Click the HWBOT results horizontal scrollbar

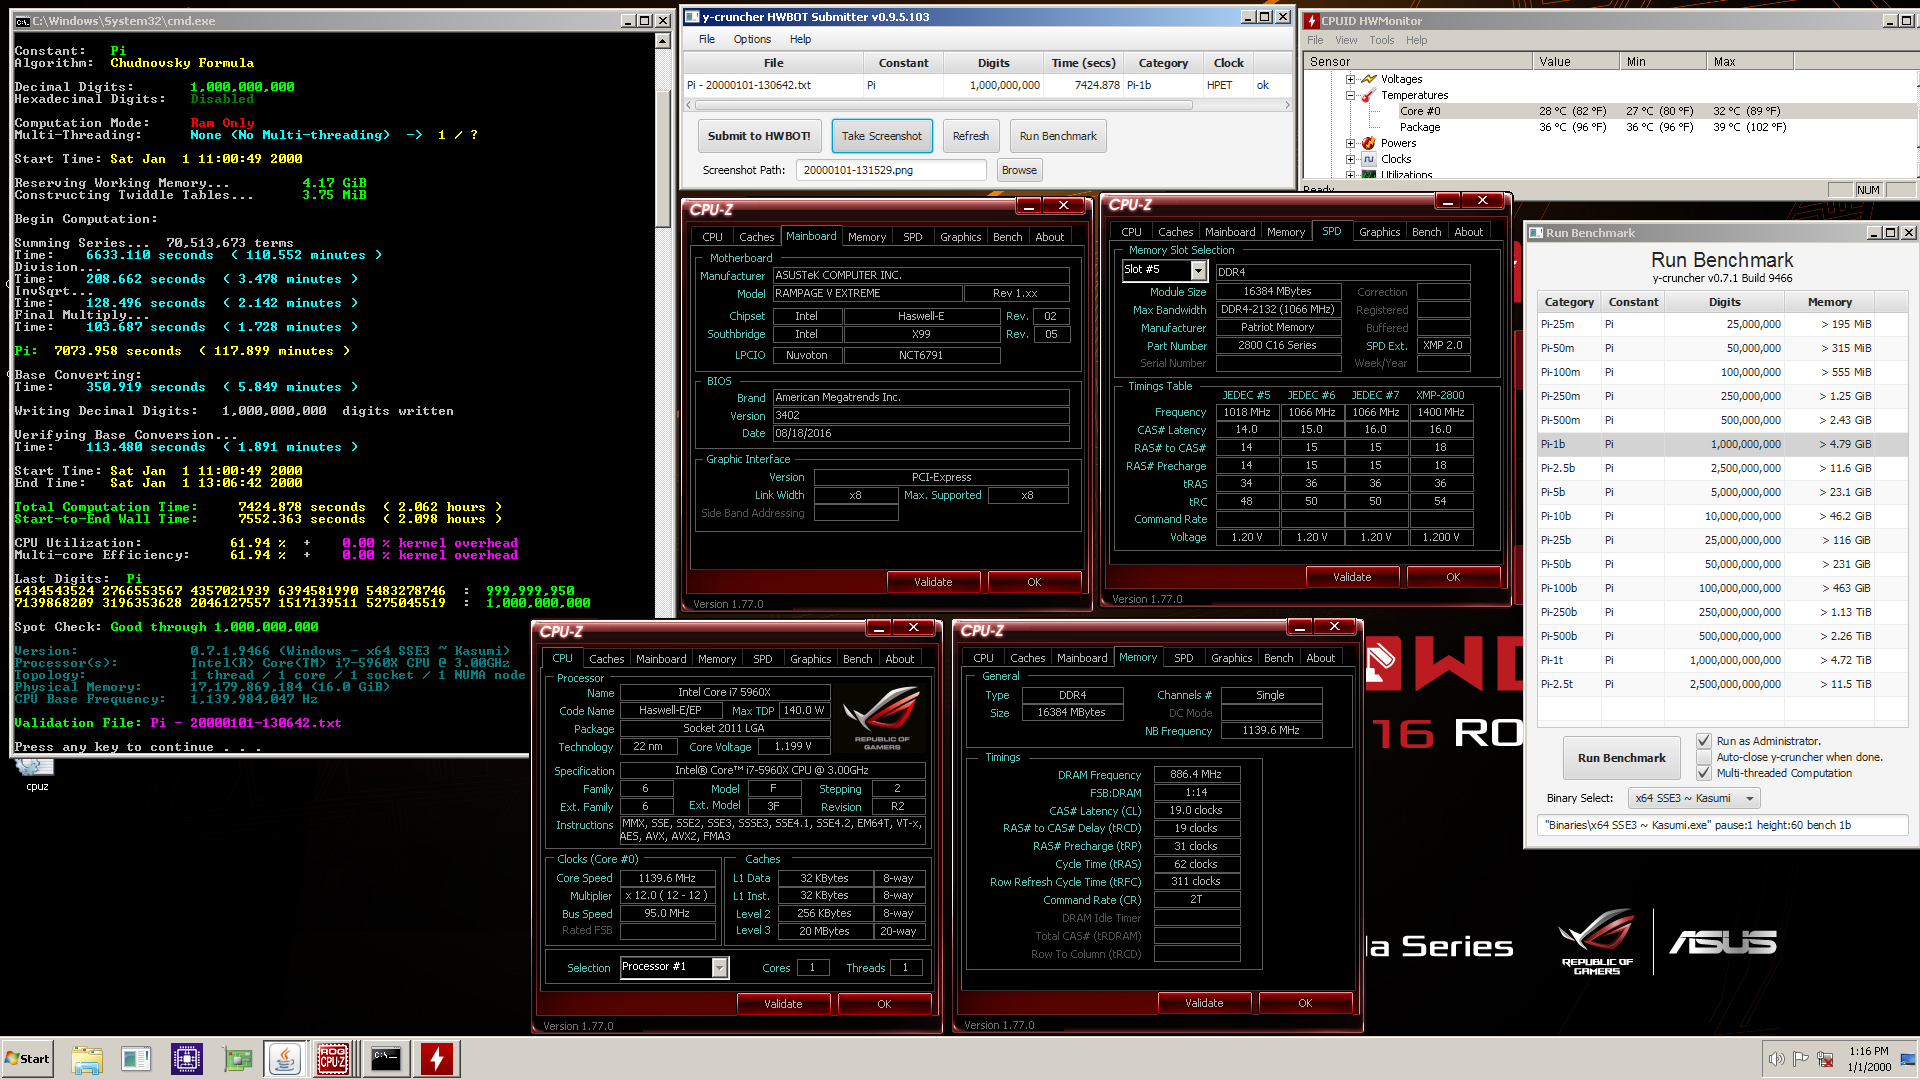(x=988, y=104)
